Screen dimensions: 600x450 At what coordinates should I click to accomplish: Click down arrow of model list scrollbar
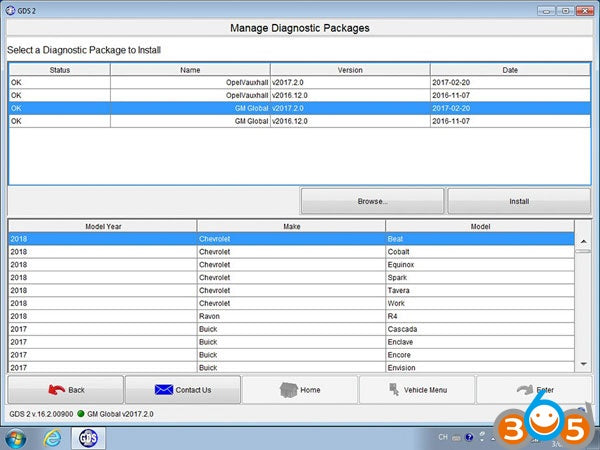[x=583, y=364]
